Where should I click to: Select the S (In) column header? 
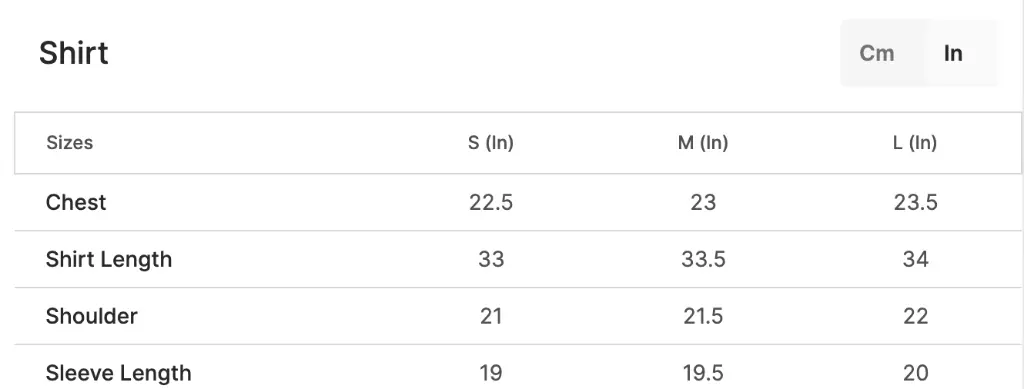490,142
